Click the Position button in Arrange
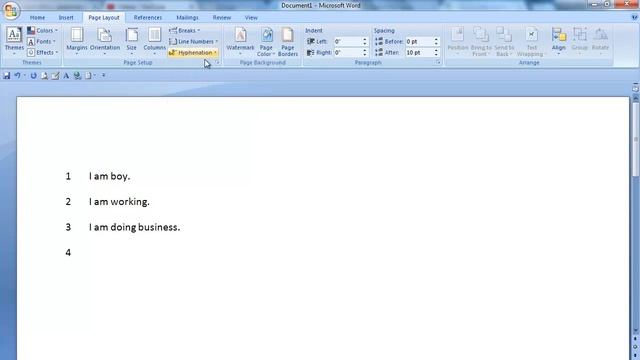The width and height of the screenshot is (640, 360). click(x=458, y=41)
